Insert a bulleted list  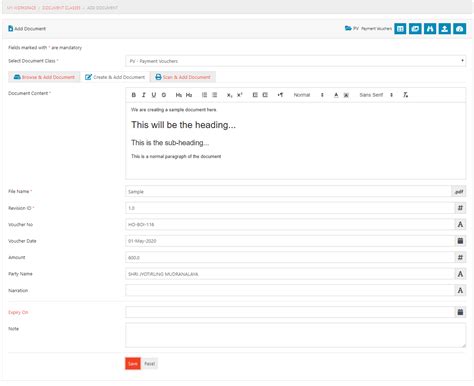215,95
